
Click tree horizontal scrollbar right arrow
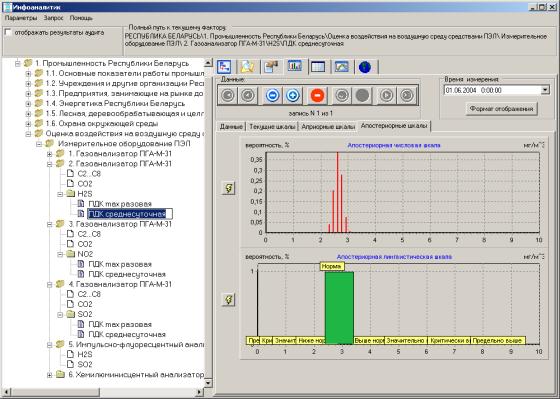[x=200, y=392]
